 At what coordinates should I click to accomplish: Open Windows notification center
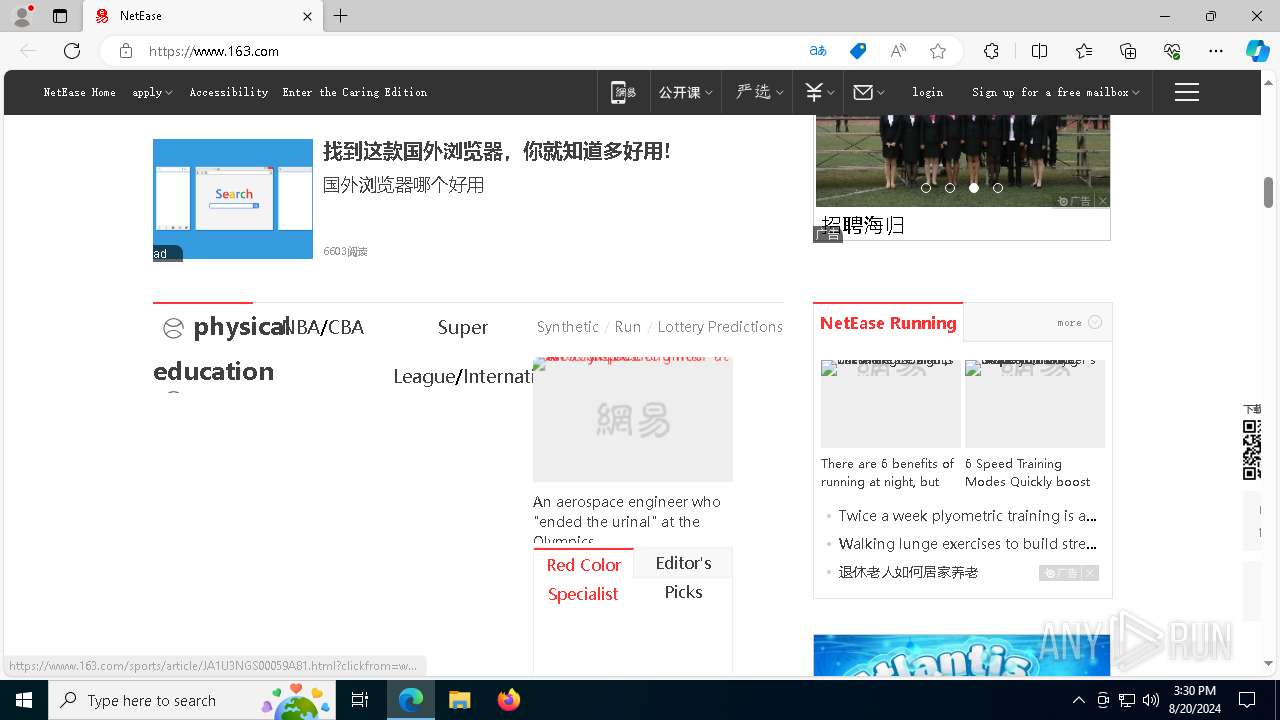pos(1247,700)
